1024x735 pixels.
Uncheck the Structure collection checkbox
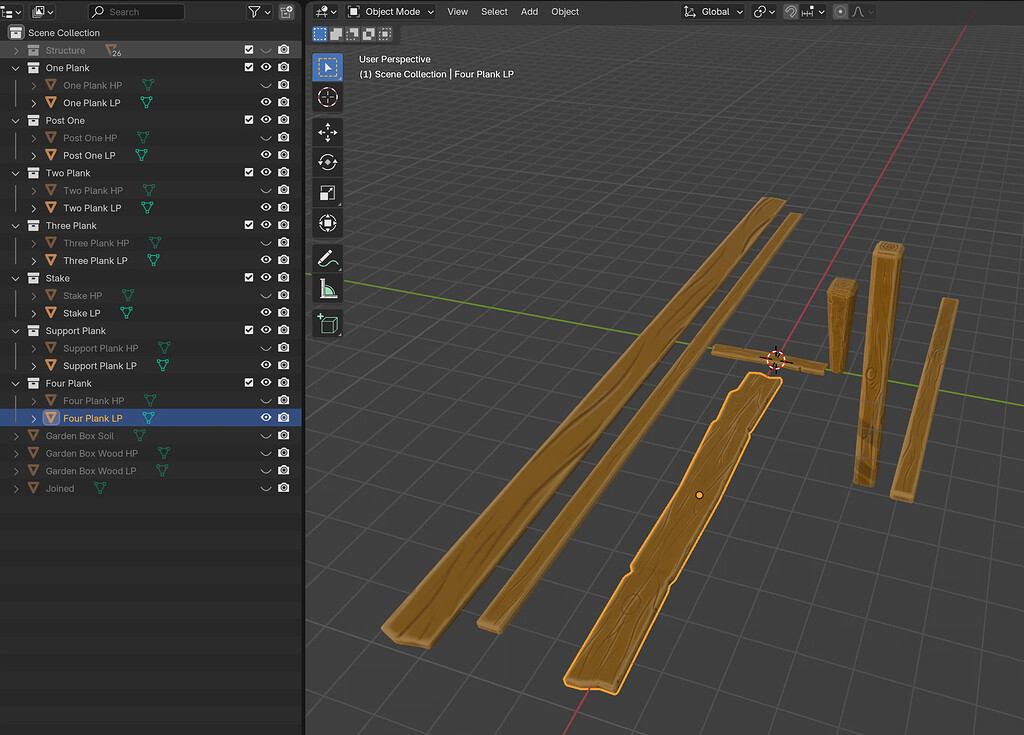click(x=248, y=49)
